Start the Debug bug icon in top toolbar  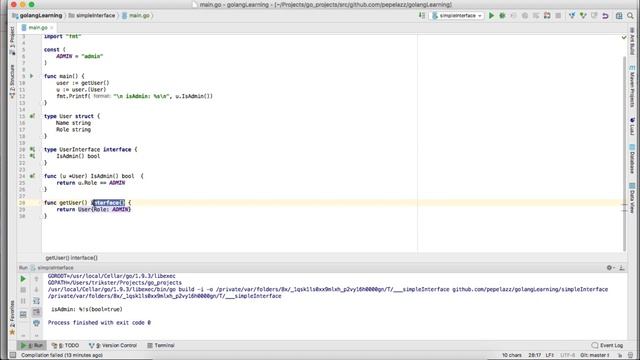pos(502,16)
